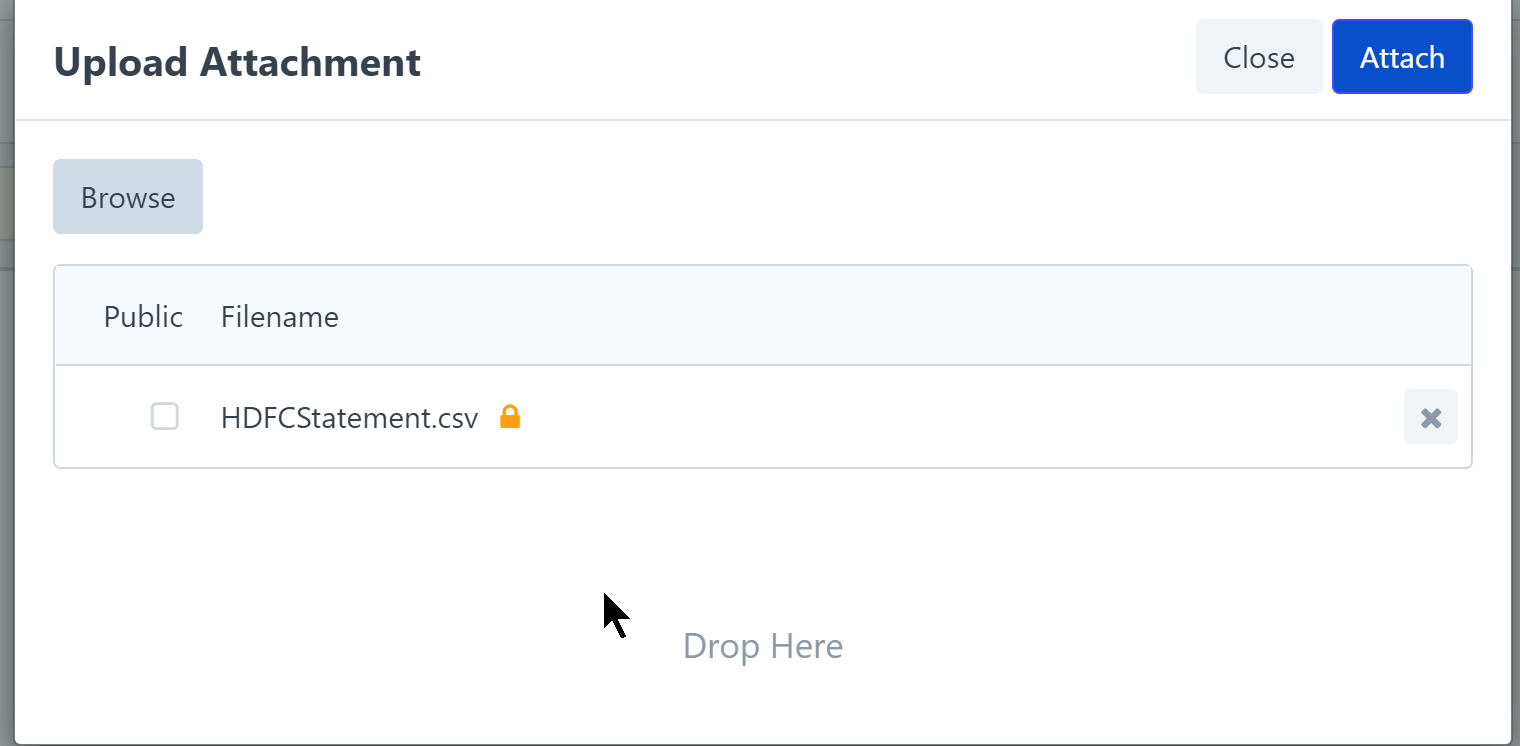Screen dimensions: 1520x746
Task: Select the HDFCStatement.csv filename text
Action: pos(350,417)
